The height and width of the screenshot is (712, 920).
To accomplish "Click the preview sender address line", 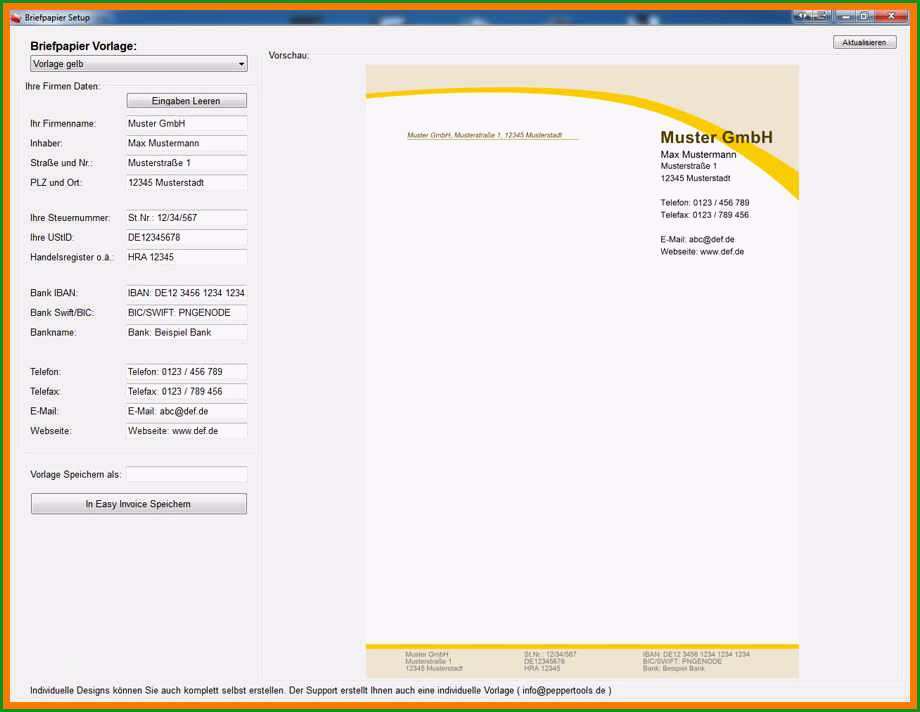I will (x=485, y=135).
